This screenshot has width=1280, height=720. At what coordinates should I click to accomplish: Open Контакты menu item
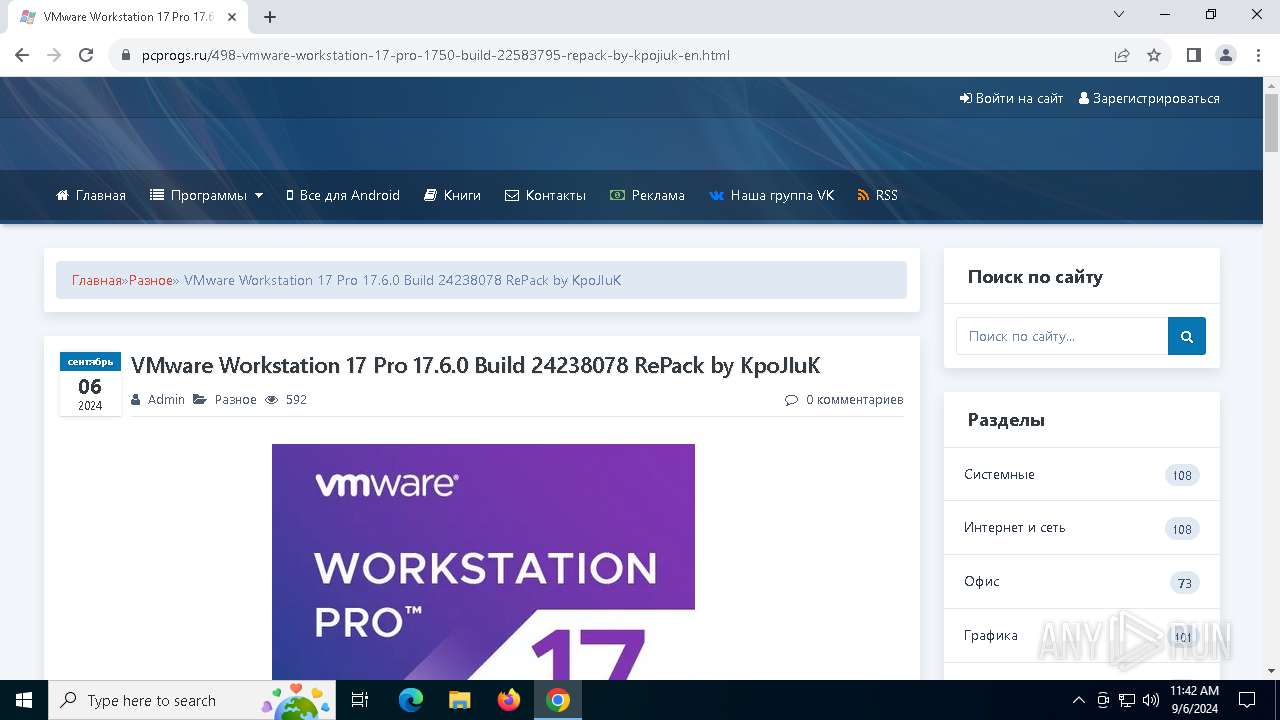tap(545, 195)
